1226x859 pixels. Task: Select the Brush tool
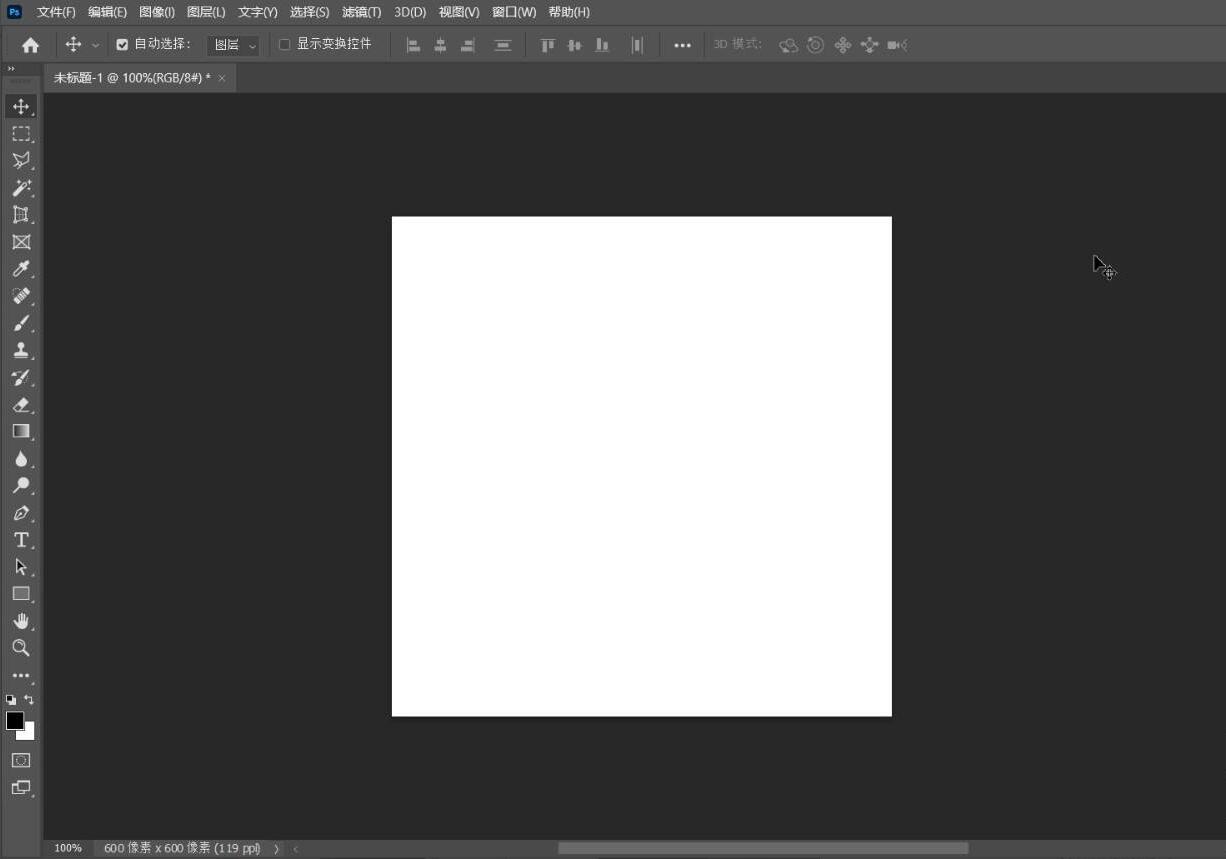point(21,322)
